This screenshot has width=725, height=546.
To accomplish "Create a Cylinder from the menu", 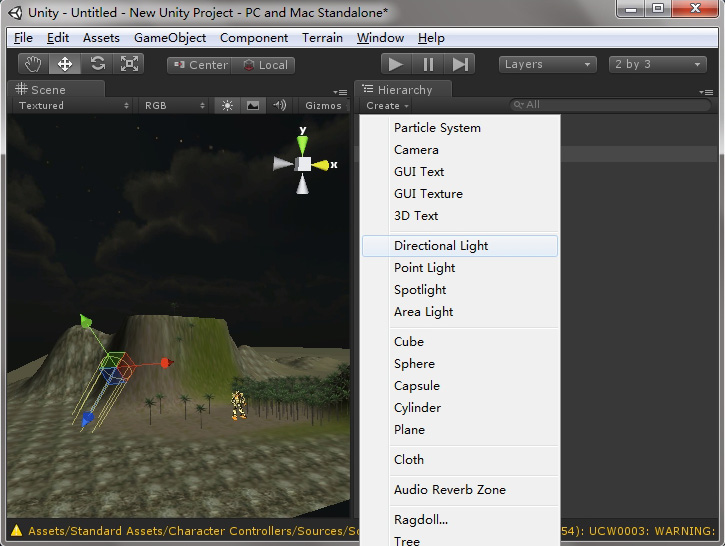I will pos(460,408).
